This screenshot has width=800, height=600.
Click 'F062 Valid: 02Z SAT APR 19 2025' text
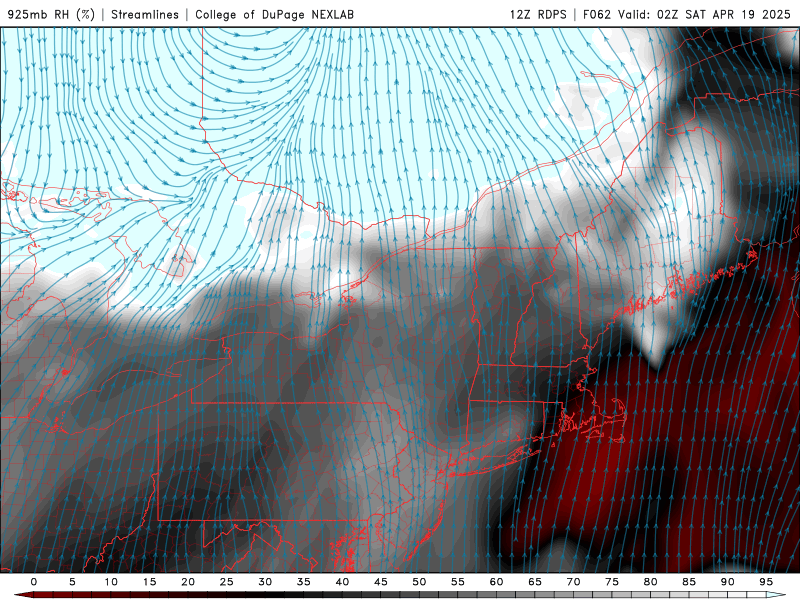pos(687,14)
